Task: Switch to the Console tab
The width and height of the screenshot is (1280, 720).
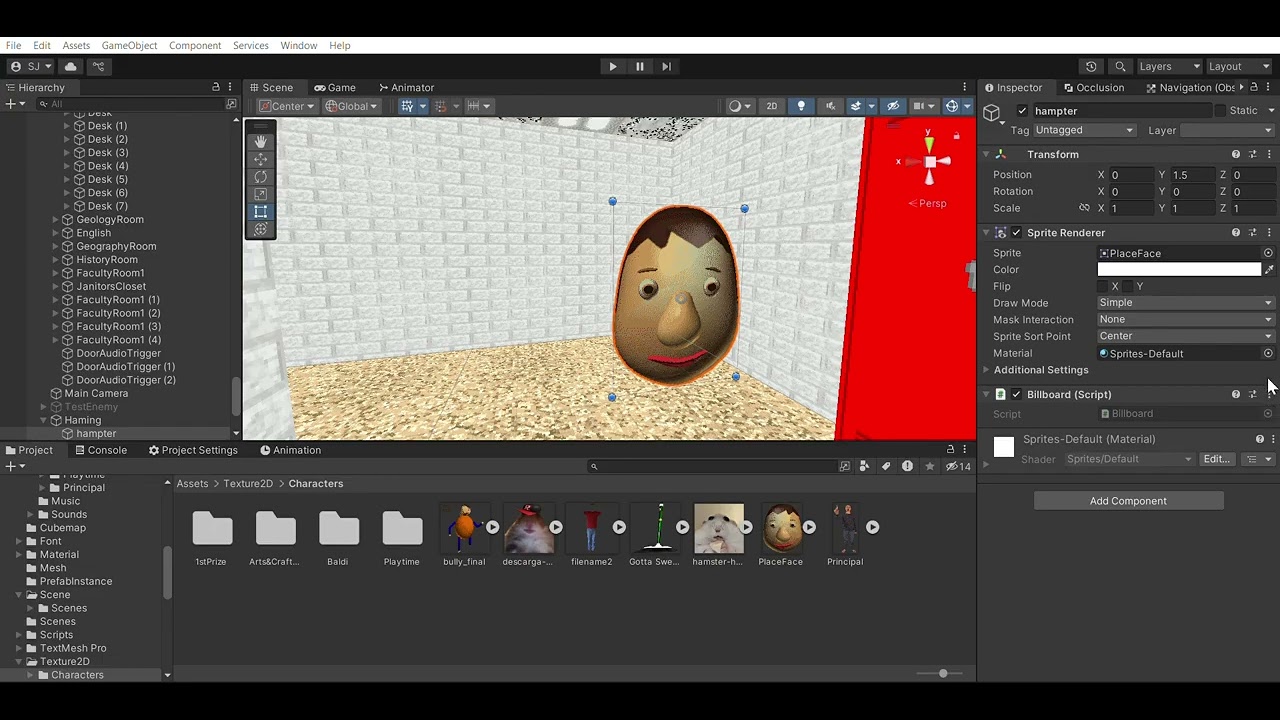Action: click(100, 450)
